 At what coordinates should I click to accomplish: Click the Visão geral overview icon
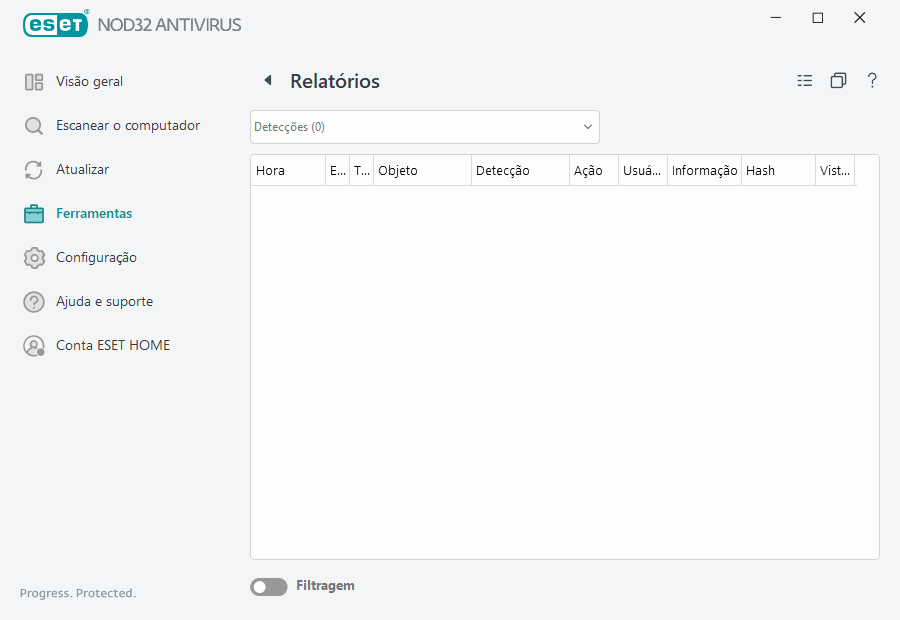[x=34, y=81]
